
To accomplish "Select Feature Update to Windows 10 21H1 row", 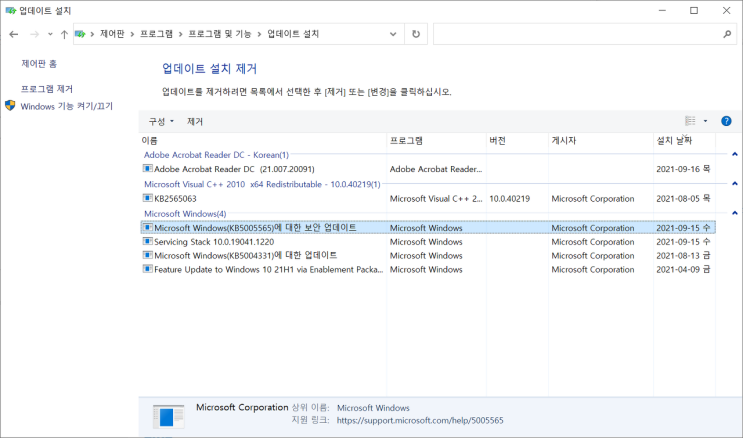I will [428, 269].
